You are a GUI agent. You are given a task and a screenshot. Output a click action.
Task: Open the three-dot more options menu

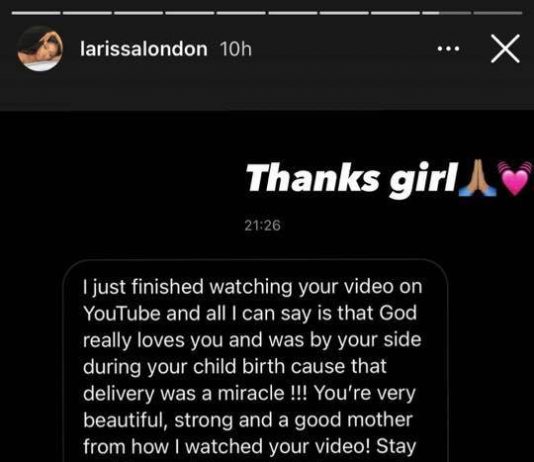[449, 49]
